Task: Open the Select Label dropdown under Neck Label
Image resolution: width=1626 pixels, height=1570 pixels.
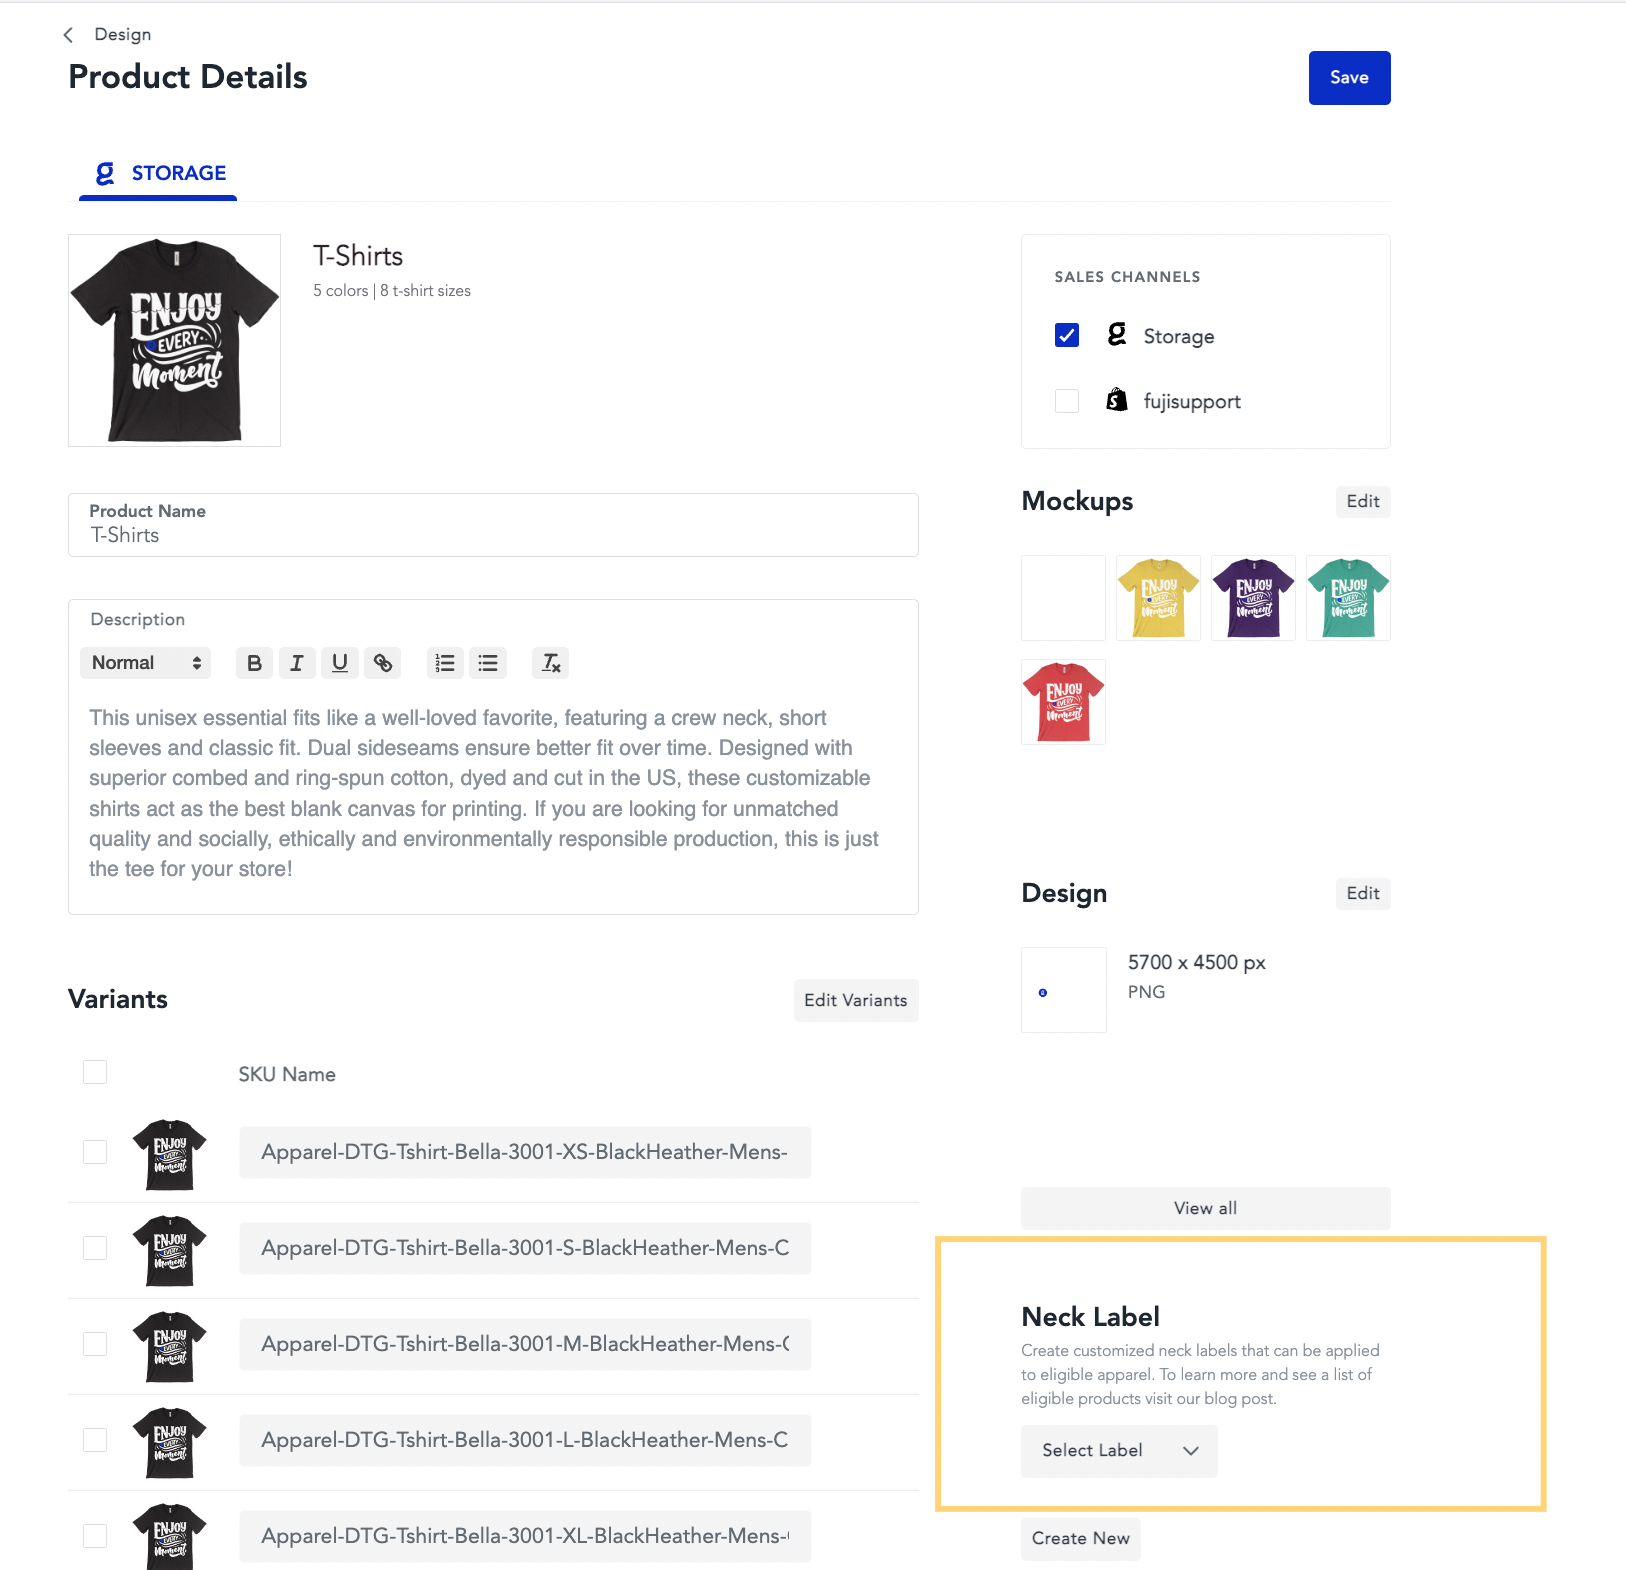Action: 1118,1450
